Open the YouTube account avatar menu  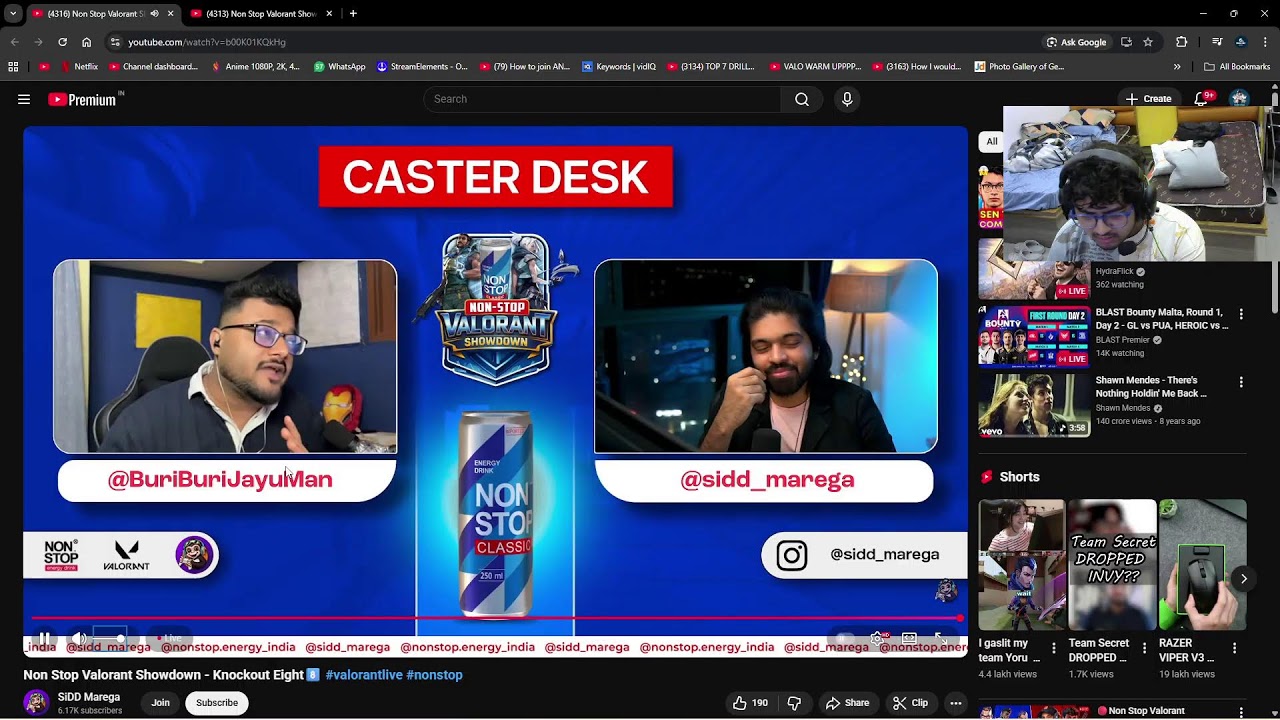point(1240,99)
